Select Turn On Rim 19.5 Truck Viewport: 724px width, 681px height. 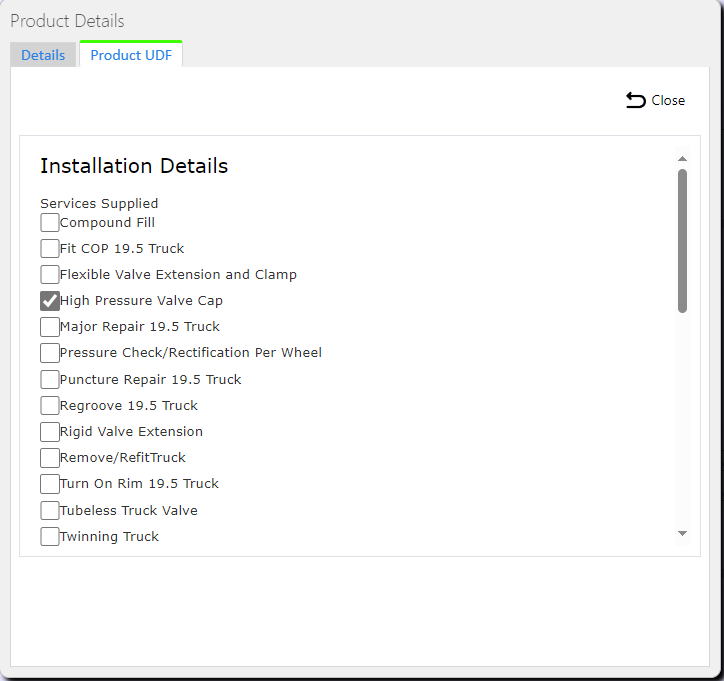coord(50,484)
